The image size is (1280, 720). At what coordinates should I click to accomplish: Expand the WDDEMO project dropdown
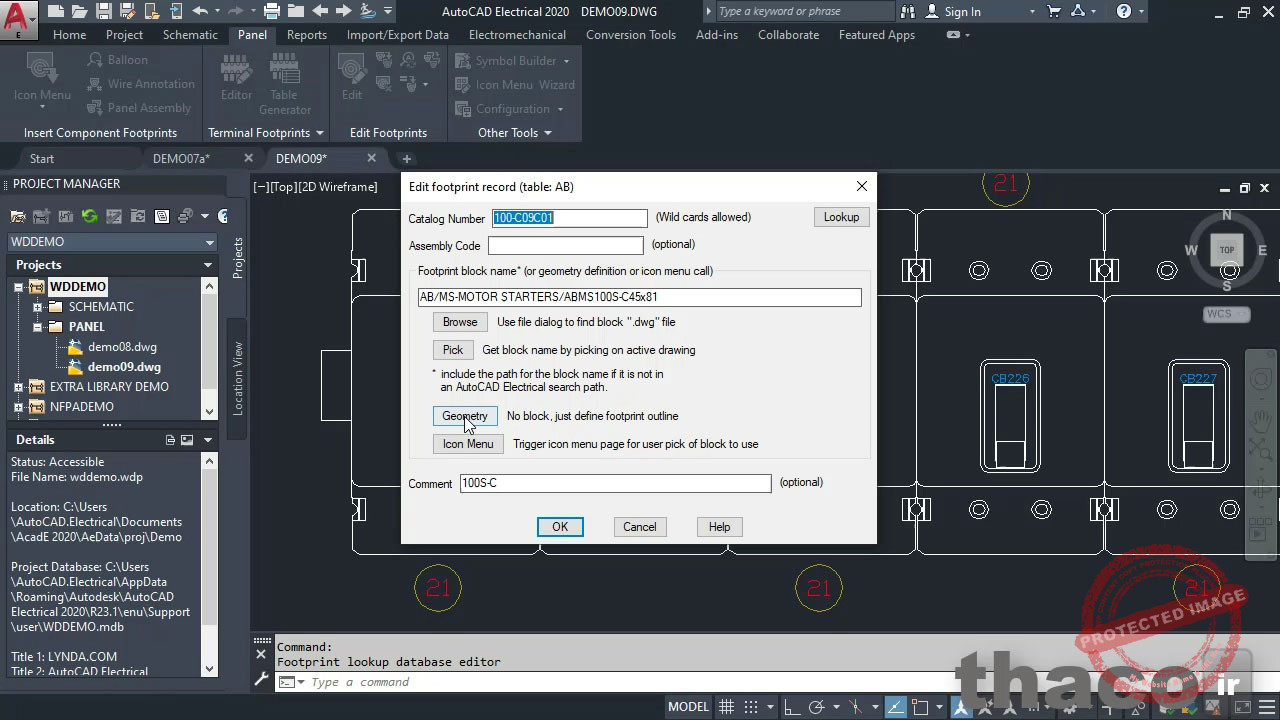click(209, 241)
